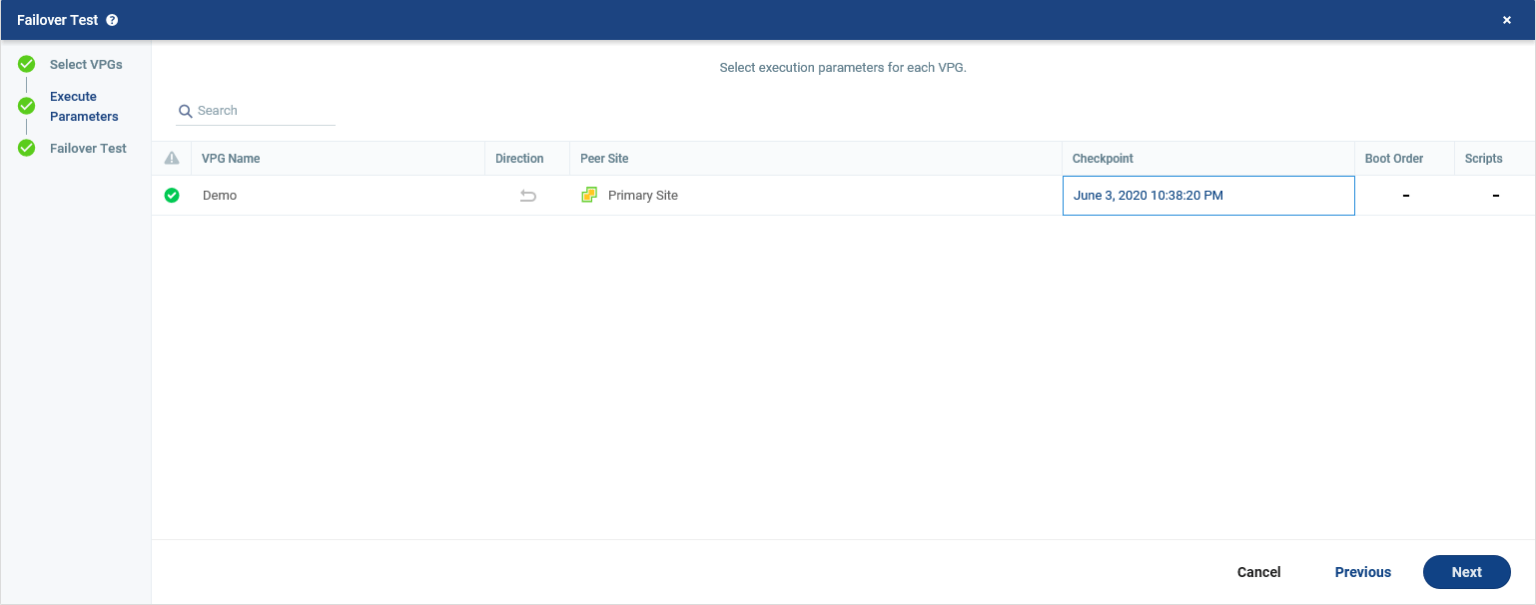Click the alerts warning triangle column header
Viewport: 1536px width, 605px height.
pos(171,158)
